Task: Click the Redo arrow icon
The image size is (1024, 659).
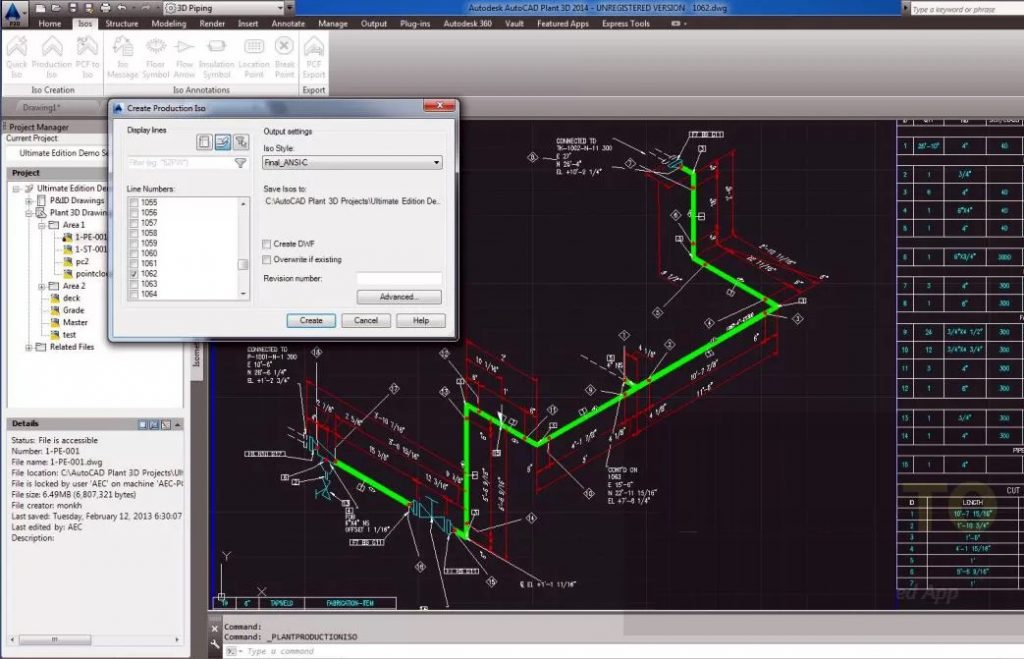Action: pyautogui.click(x=145, y=8)
